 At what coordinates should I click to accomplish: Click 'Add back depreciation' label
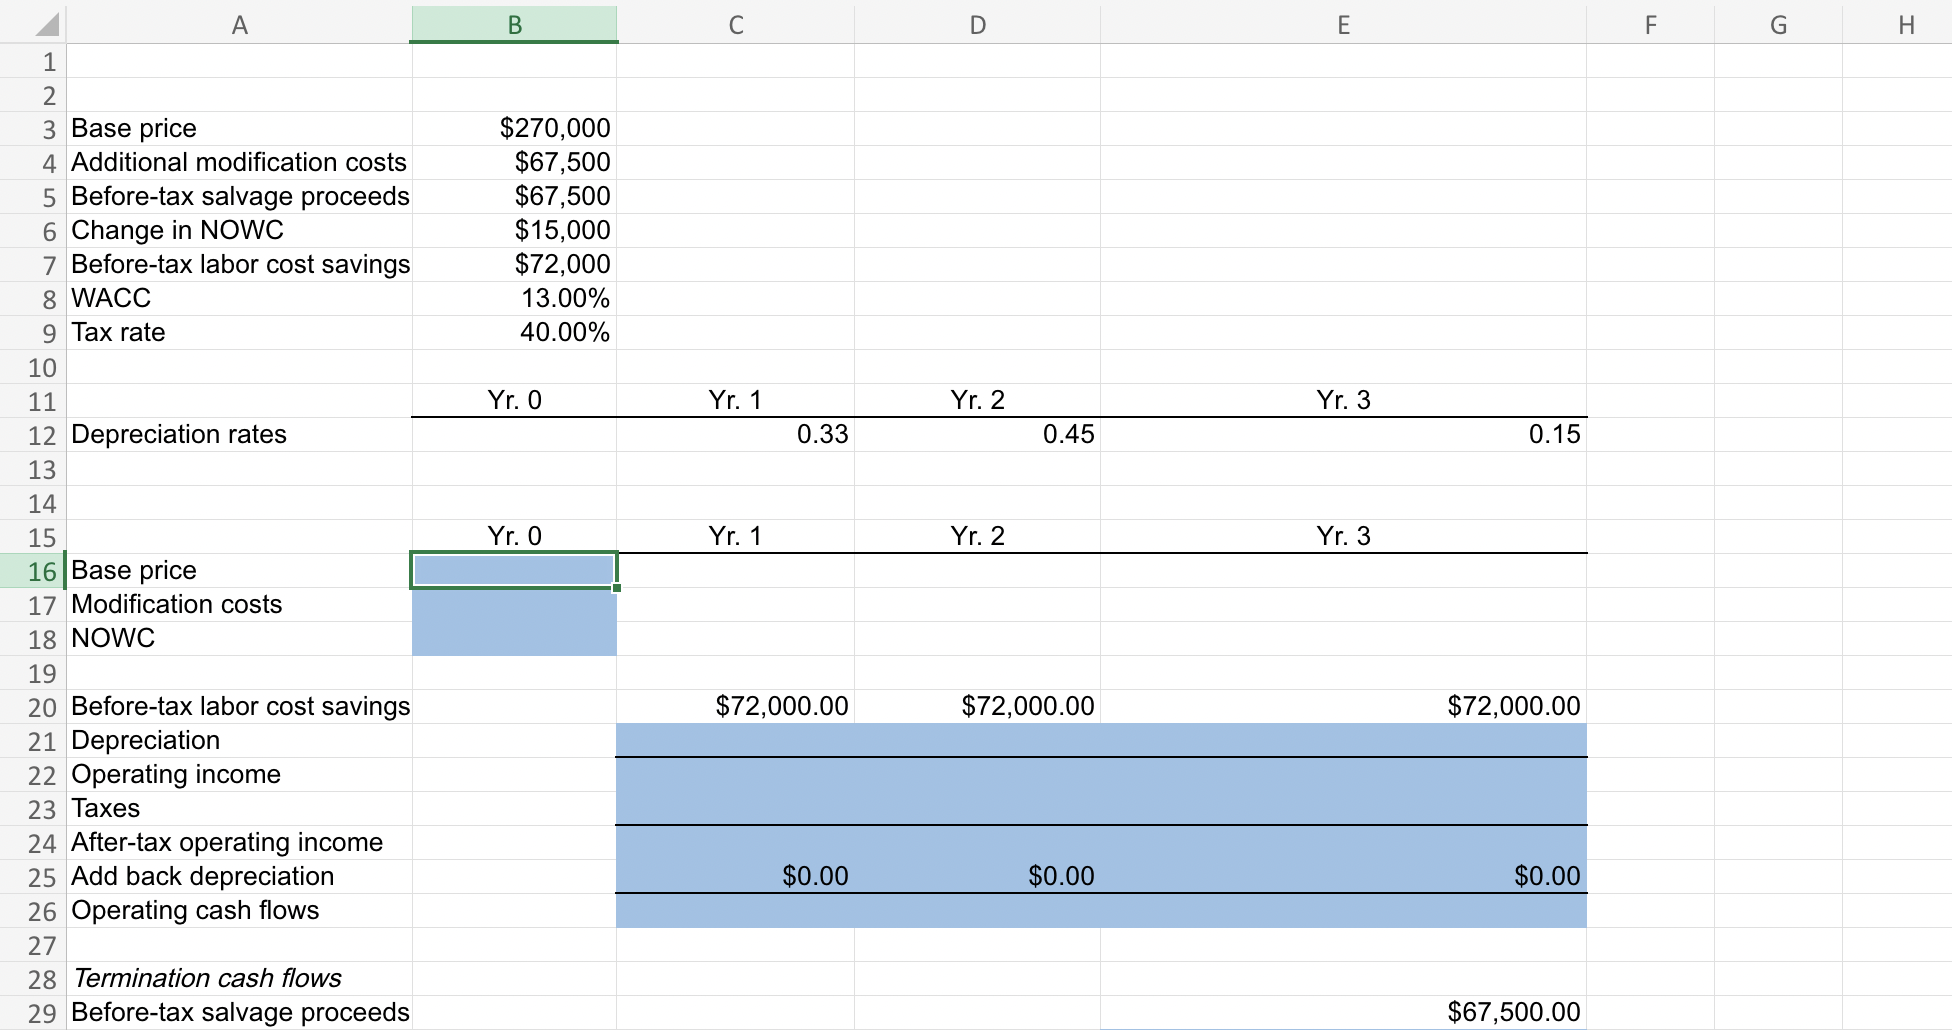click(203, 876)
